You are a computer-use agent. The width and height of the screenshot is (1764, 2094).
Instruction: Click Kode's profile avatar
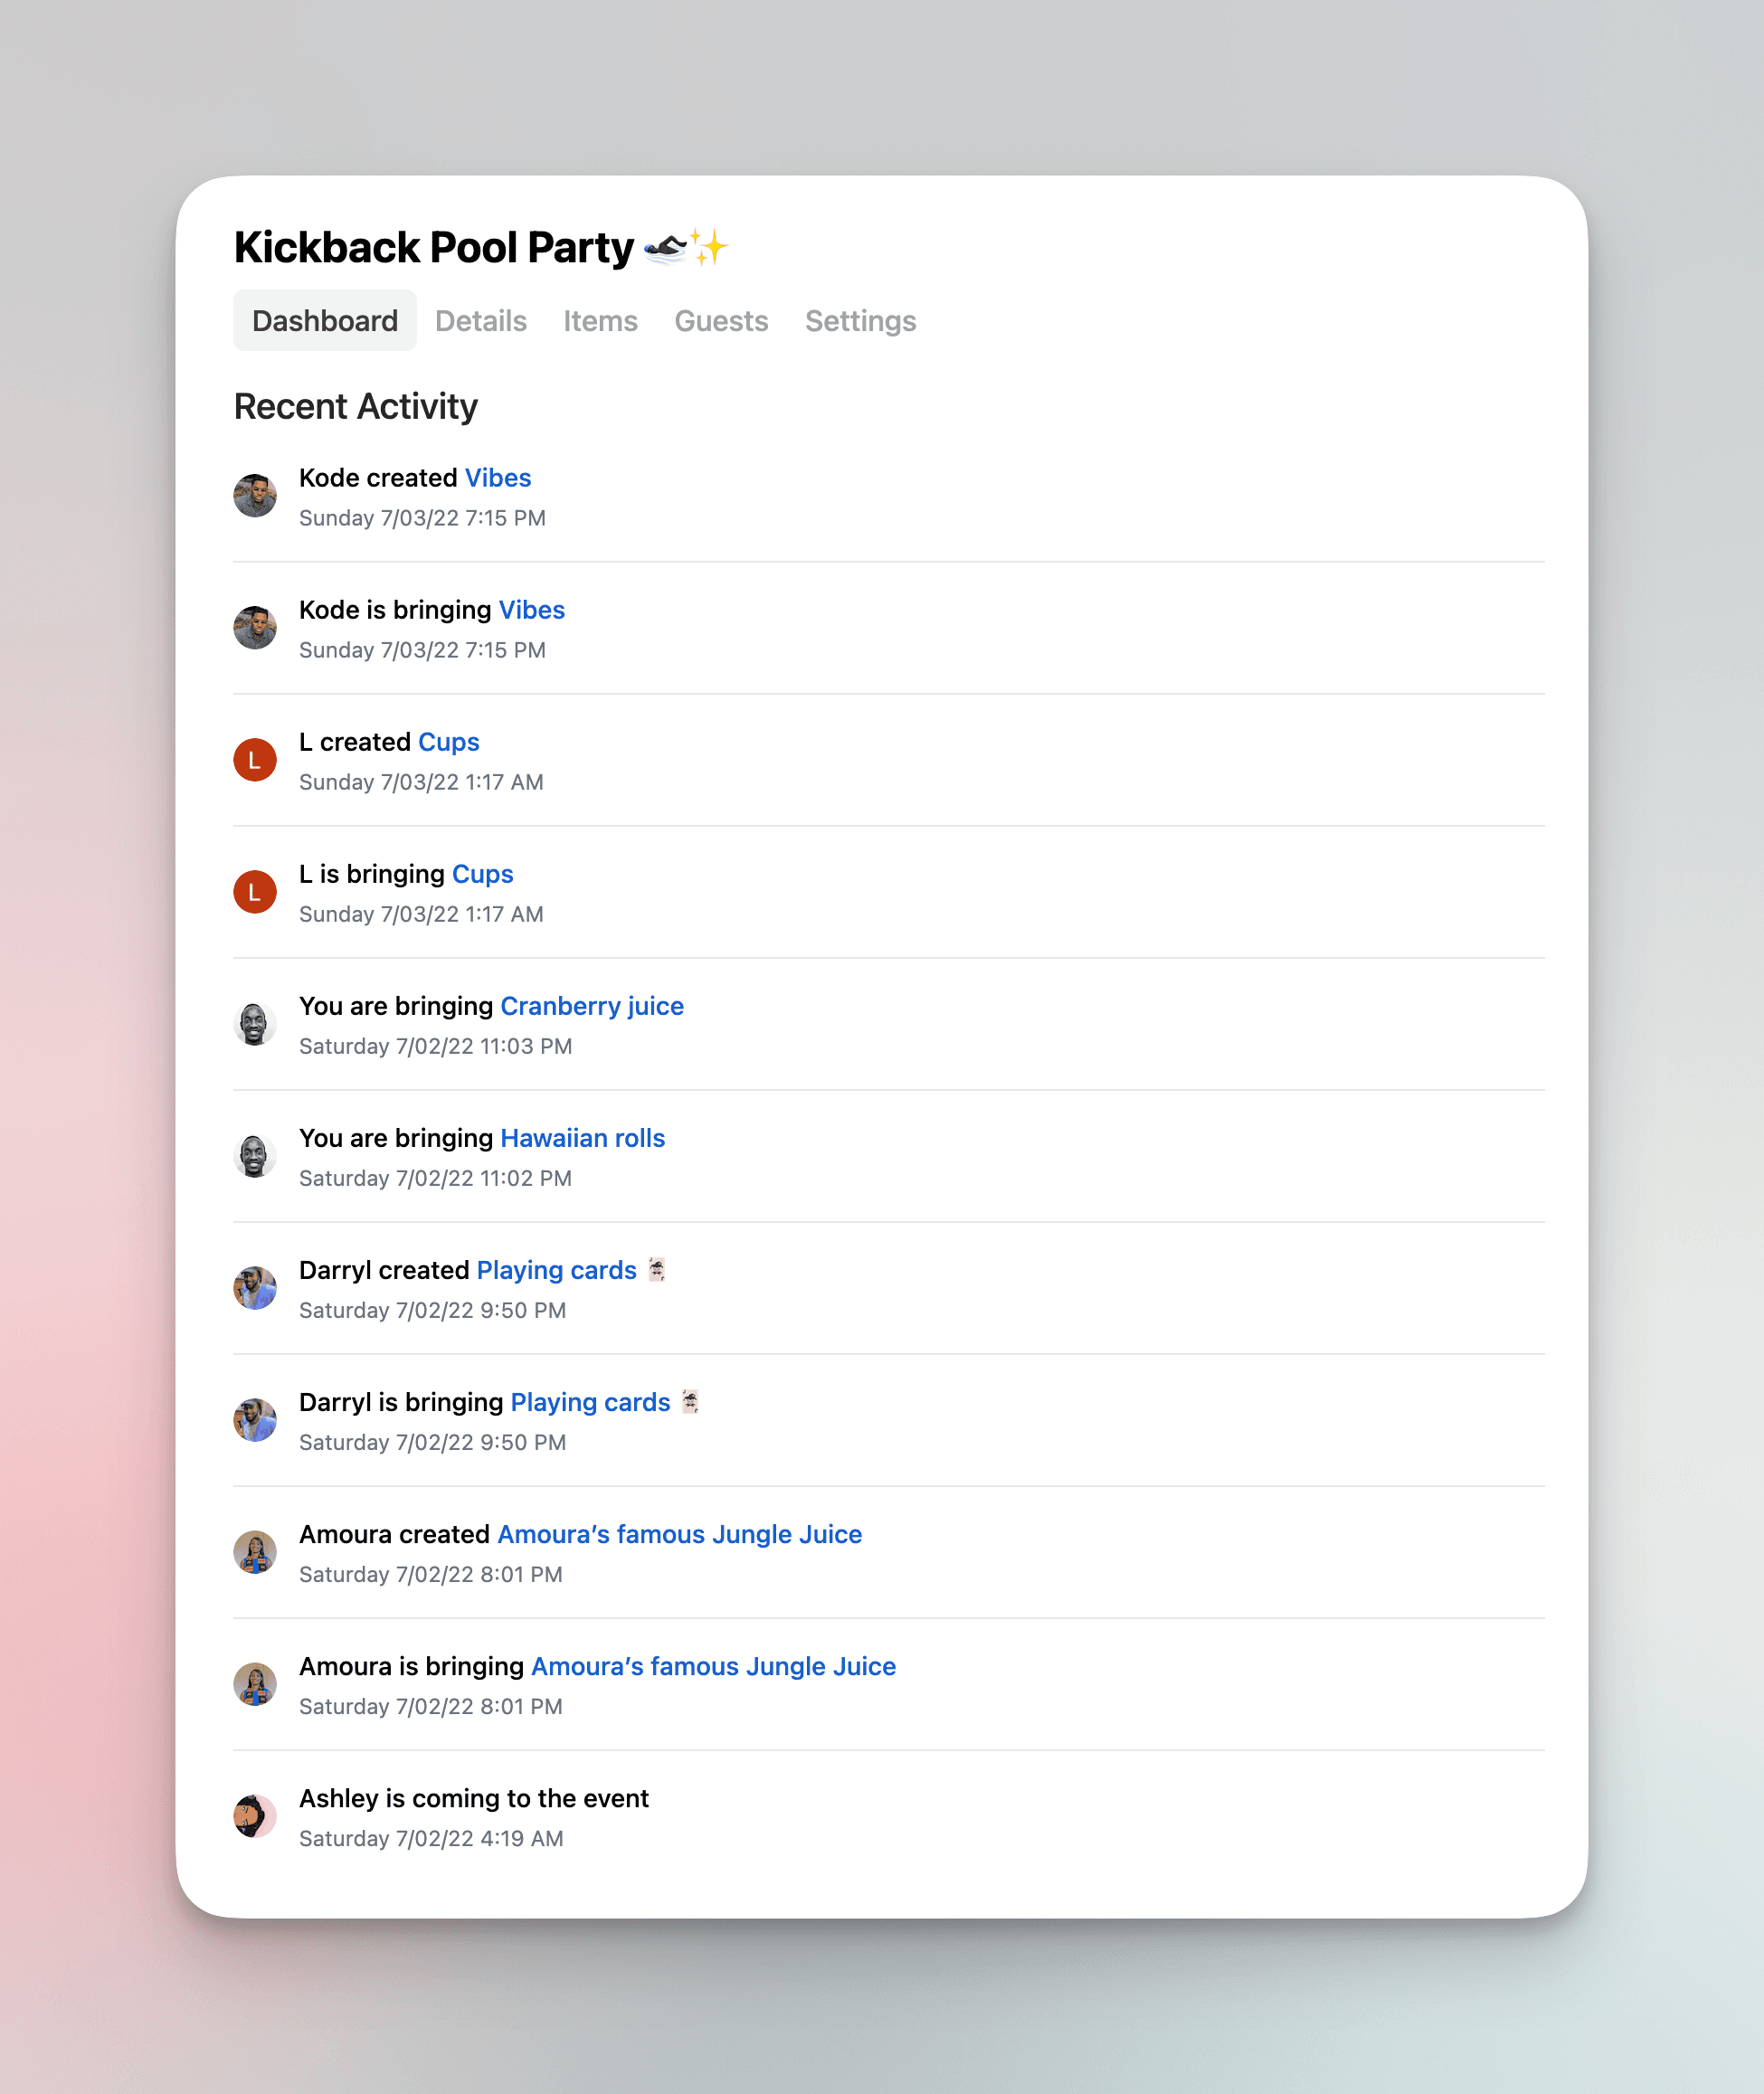[x=255, y=494]
